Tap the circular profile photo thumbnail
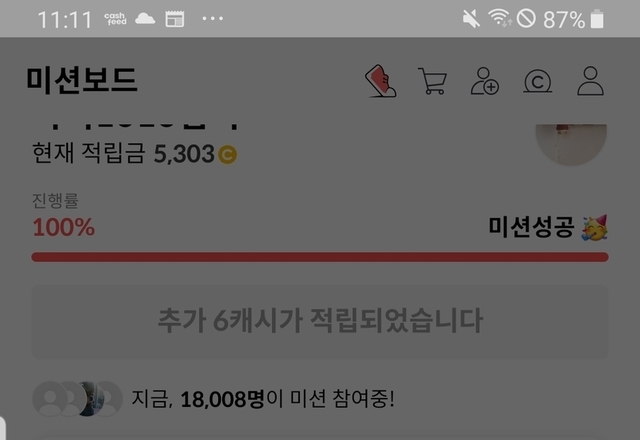The width and height of the screenshot is (640, 440). [571, 145]
